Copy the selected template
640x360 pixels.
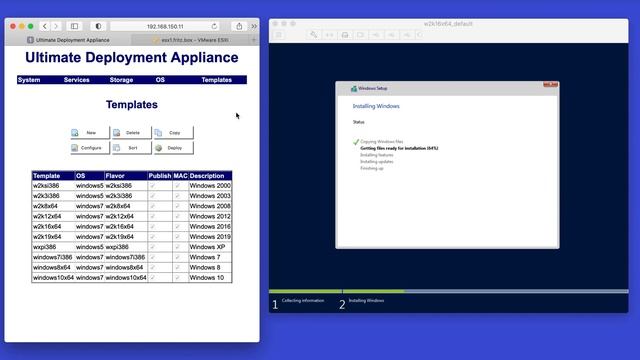click(173, 133)
